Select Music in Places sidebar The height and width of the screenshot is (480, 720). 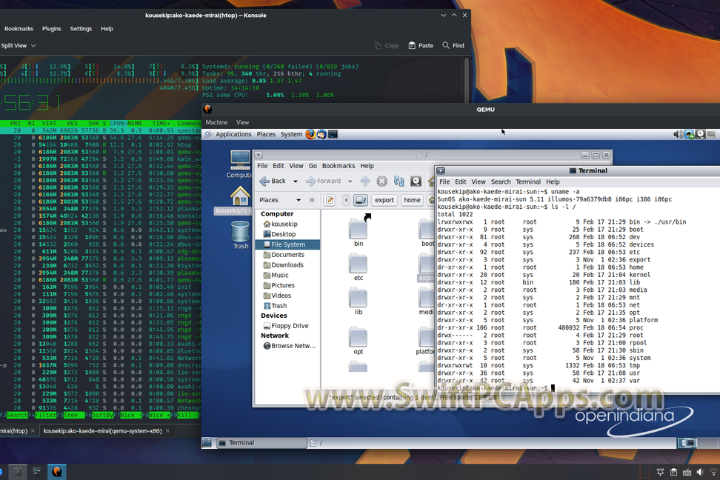(x=276, y=275)
